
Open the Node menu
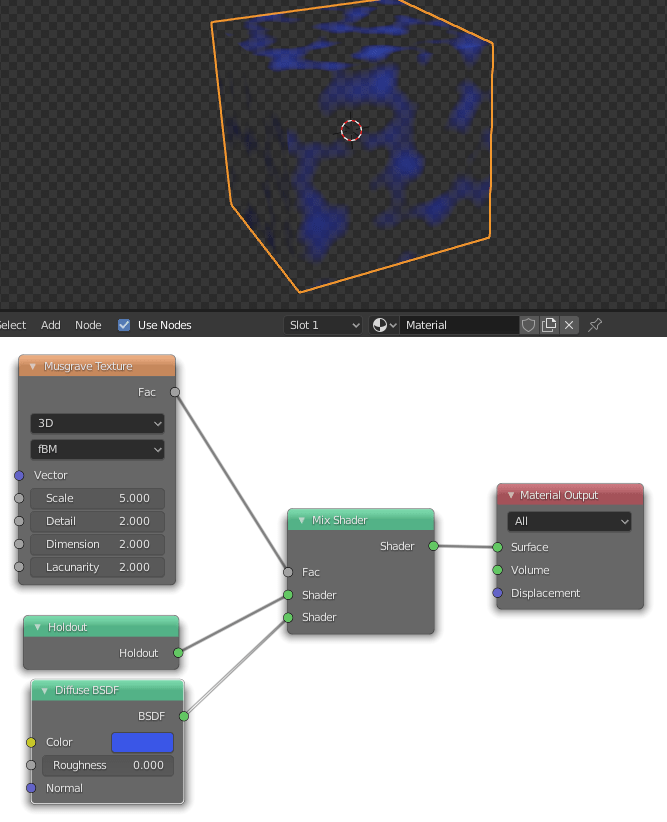(88, 325)
